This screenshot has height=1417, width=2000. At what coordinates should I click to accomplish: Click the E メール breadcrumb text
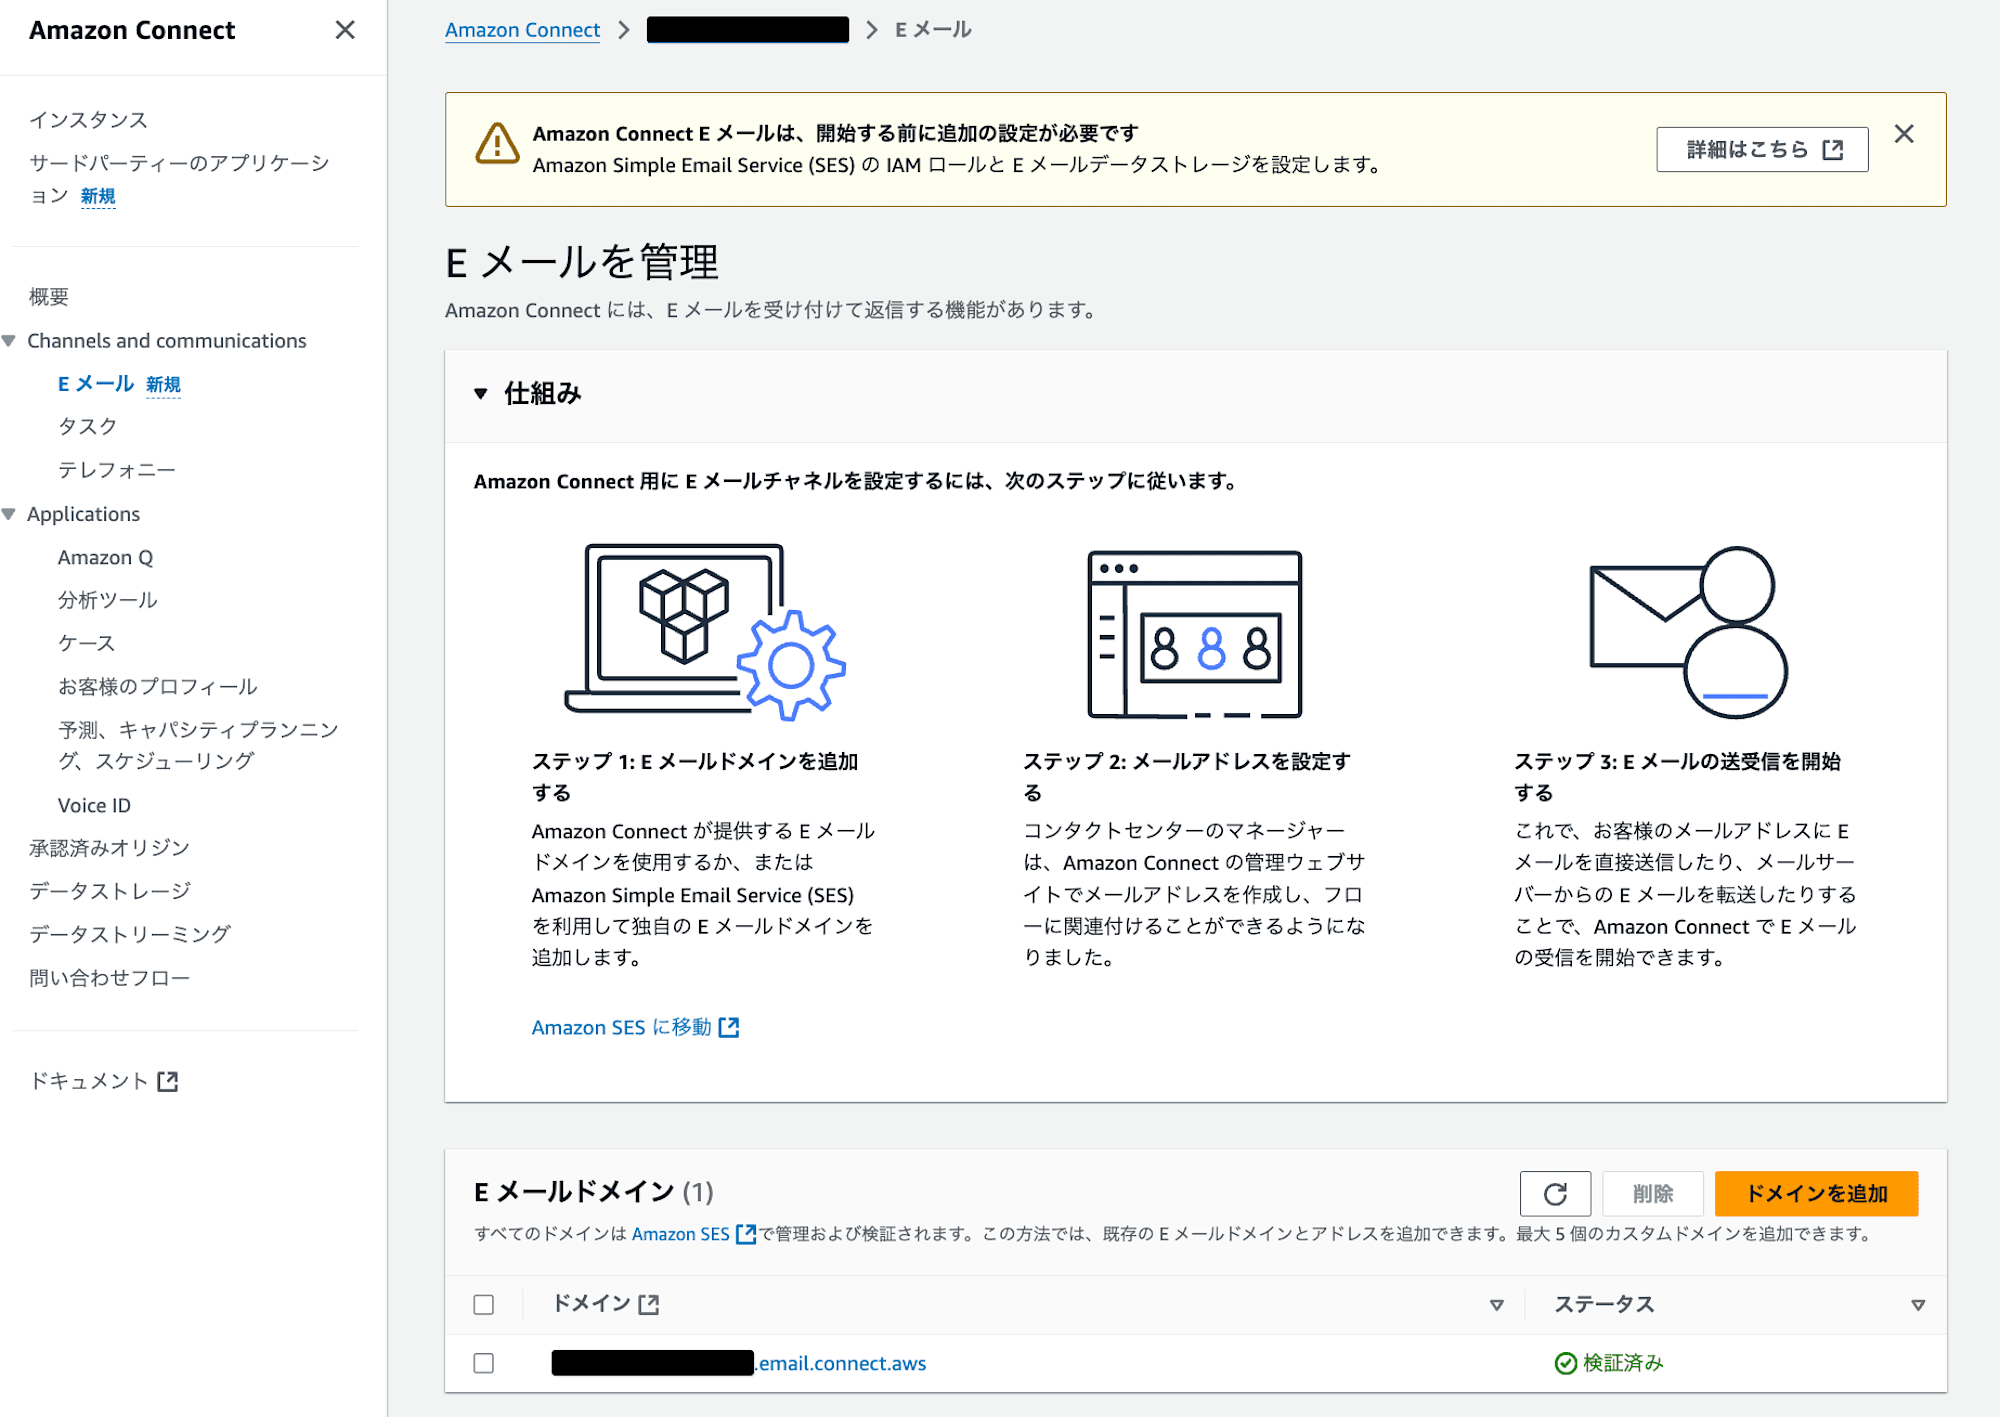pyautogui.click(x=933, y=30)
